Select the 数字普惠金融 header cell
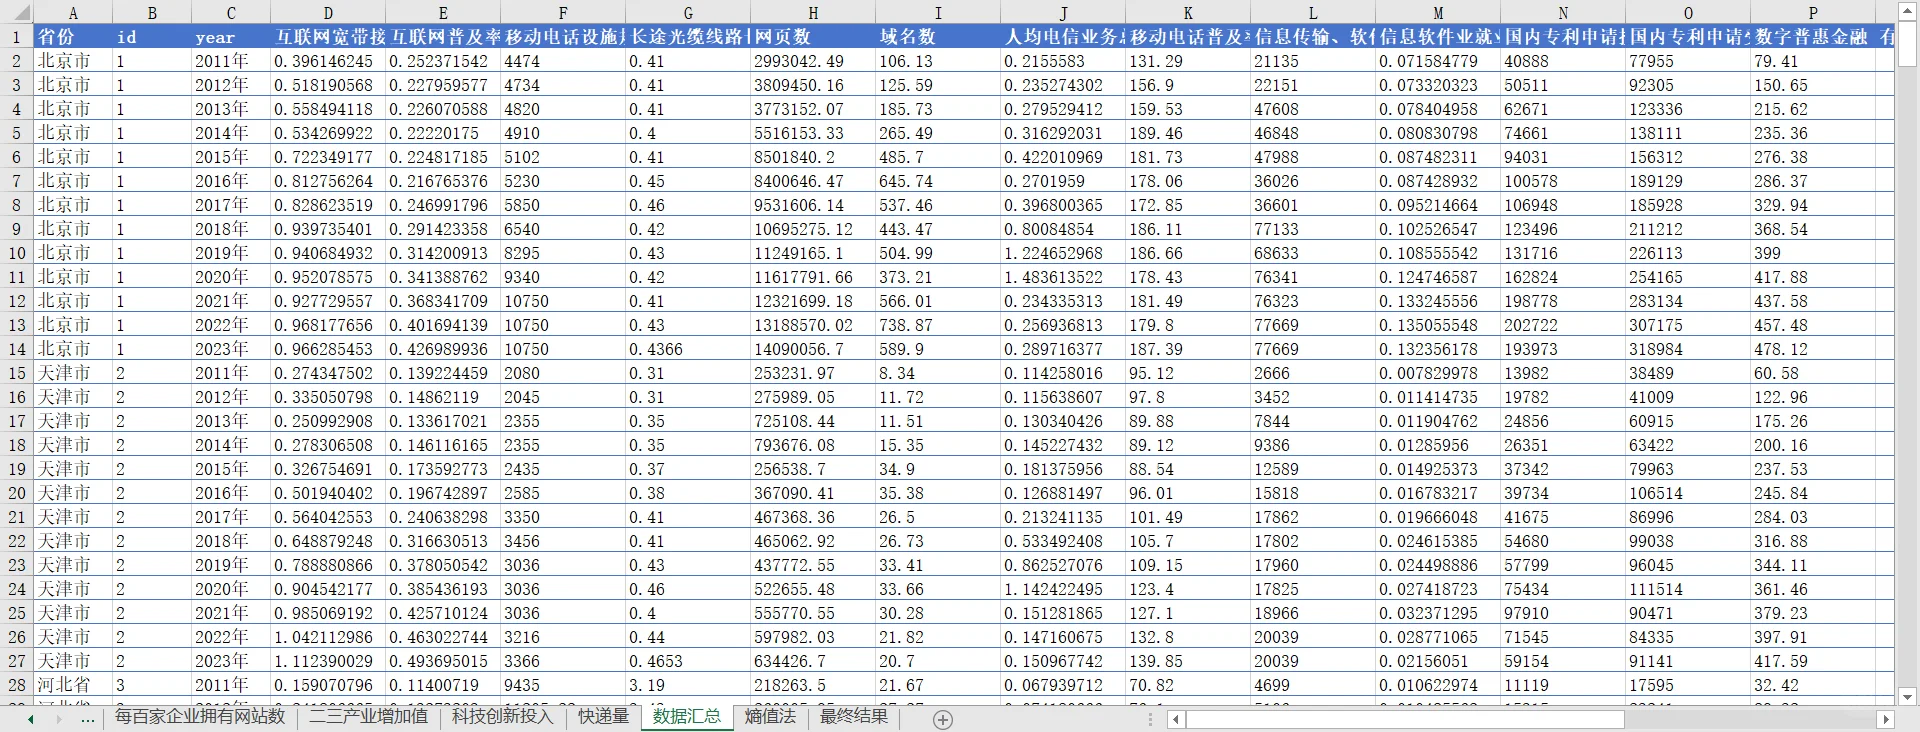 click(x=1813, y=37)
